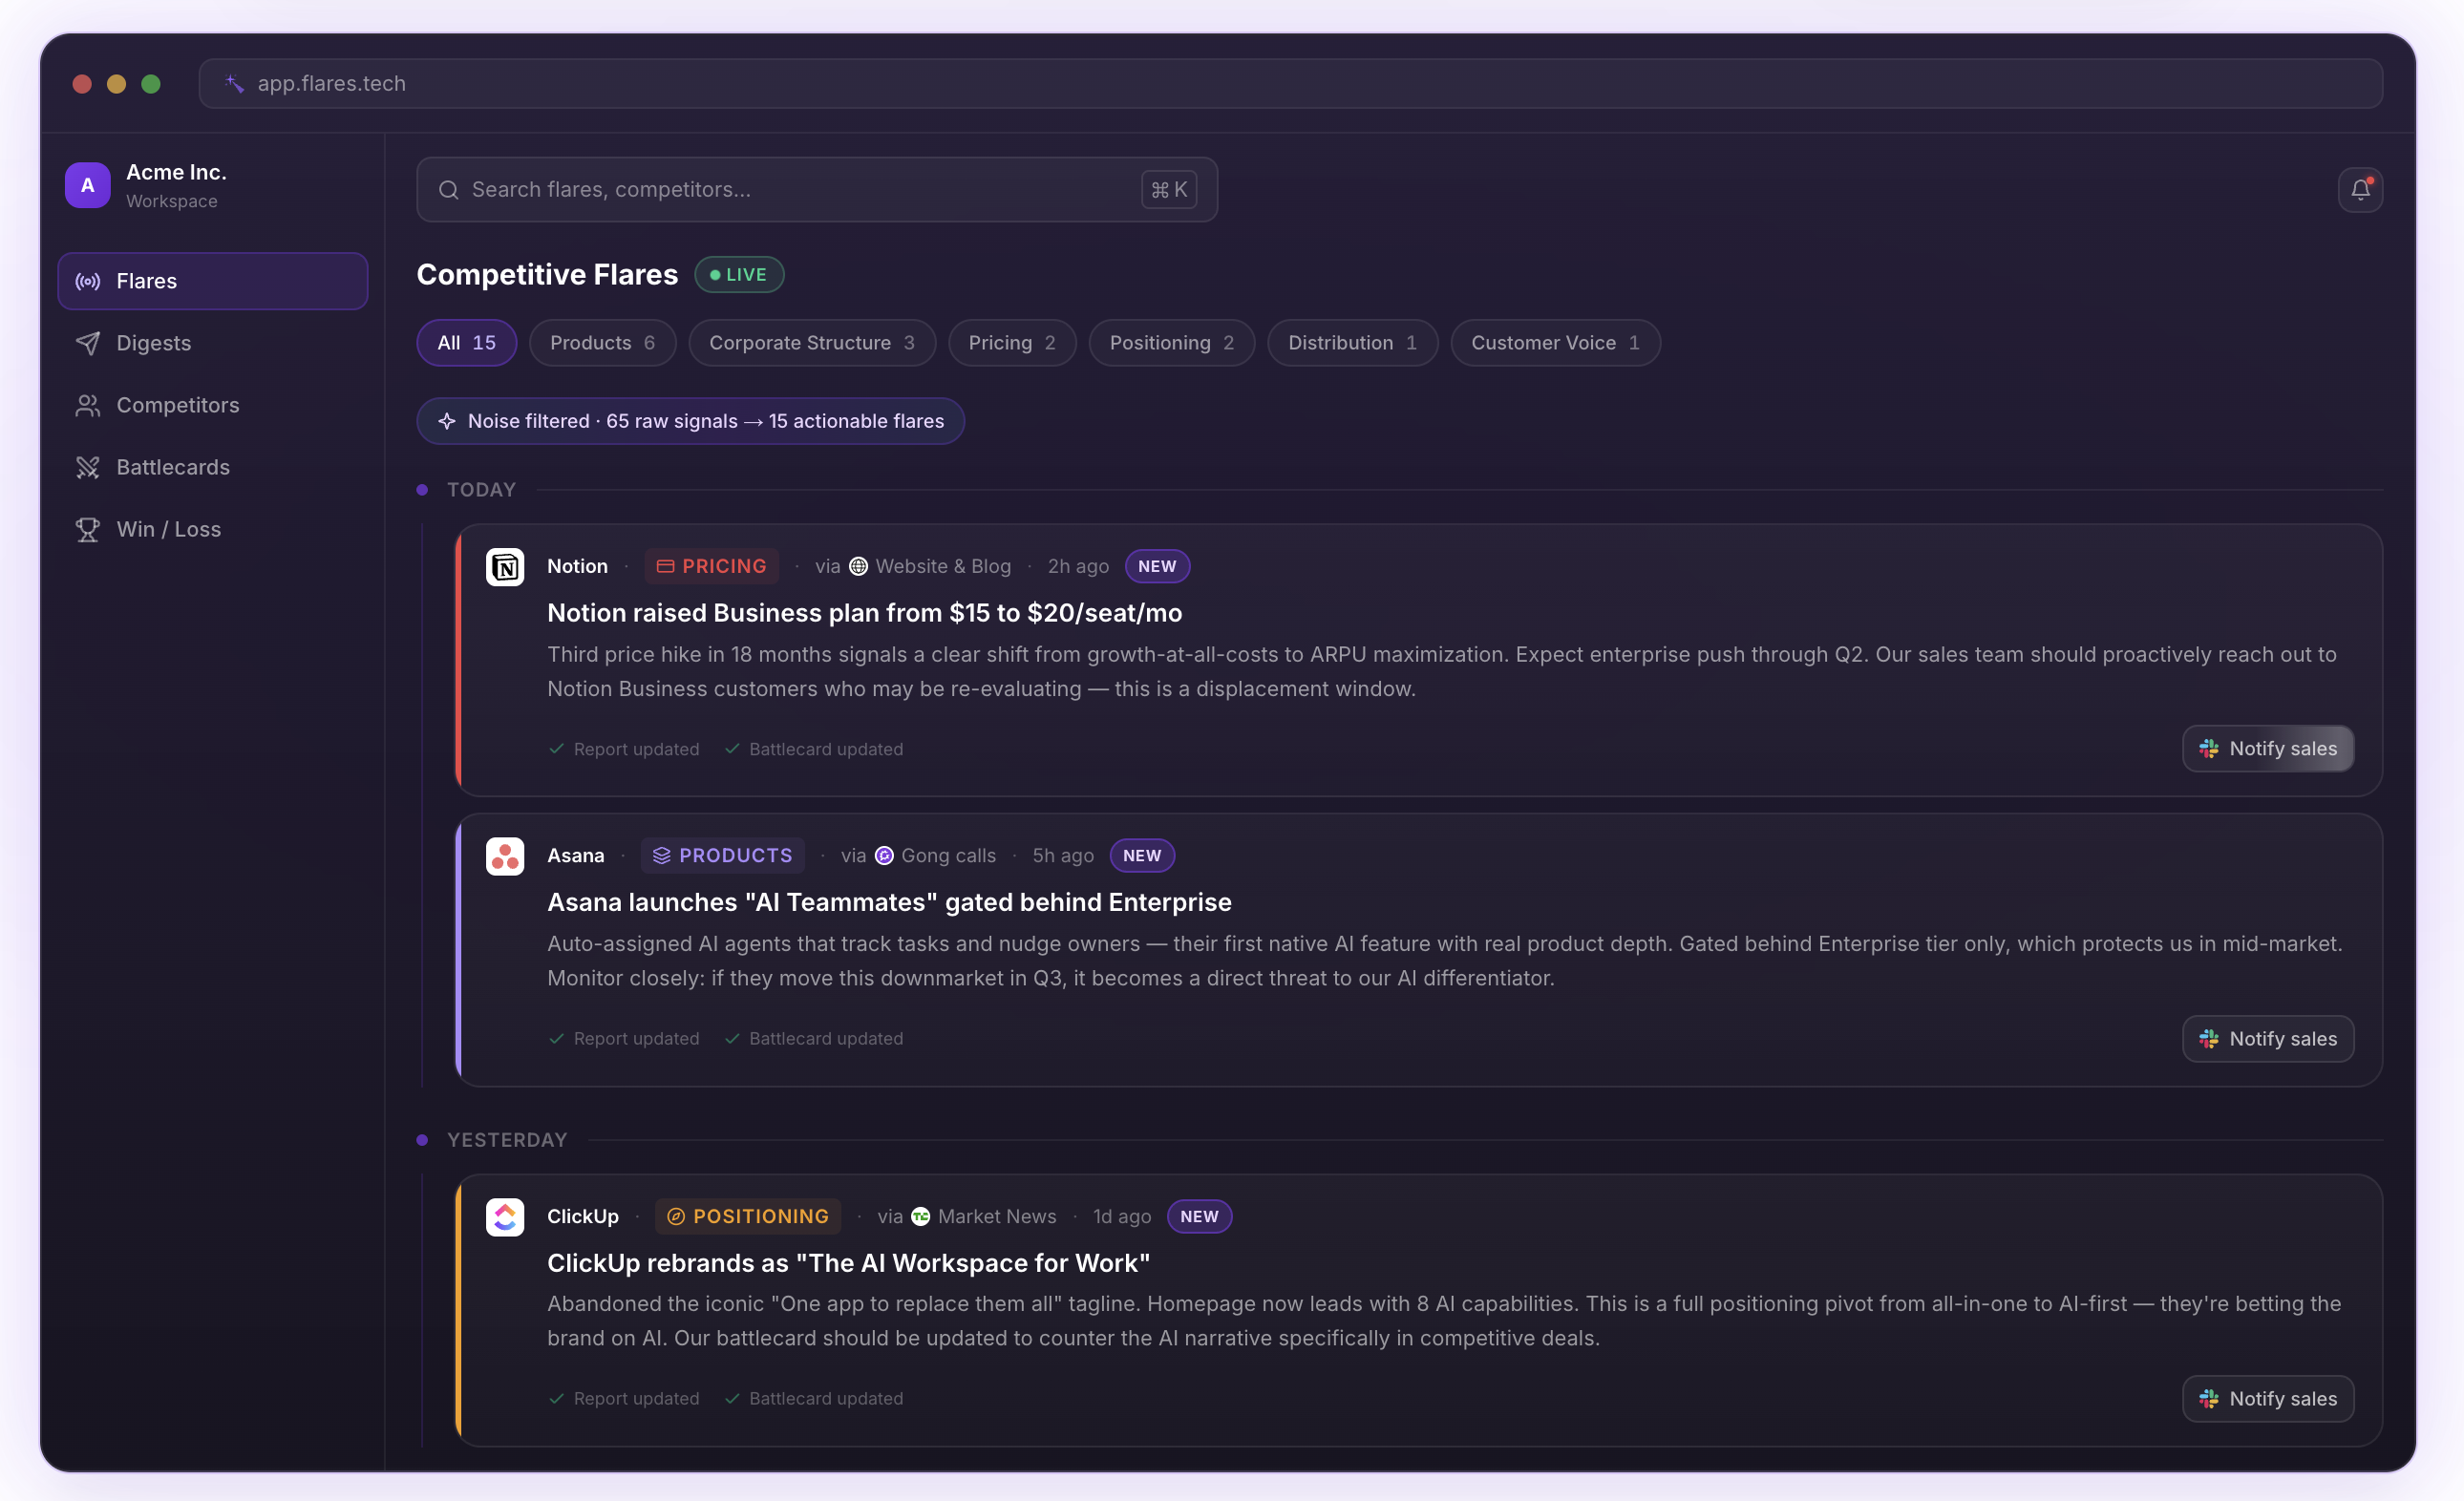
Task: Click the Slack icon on ClickUp's Notify sales
Action: [2209, 1399]
